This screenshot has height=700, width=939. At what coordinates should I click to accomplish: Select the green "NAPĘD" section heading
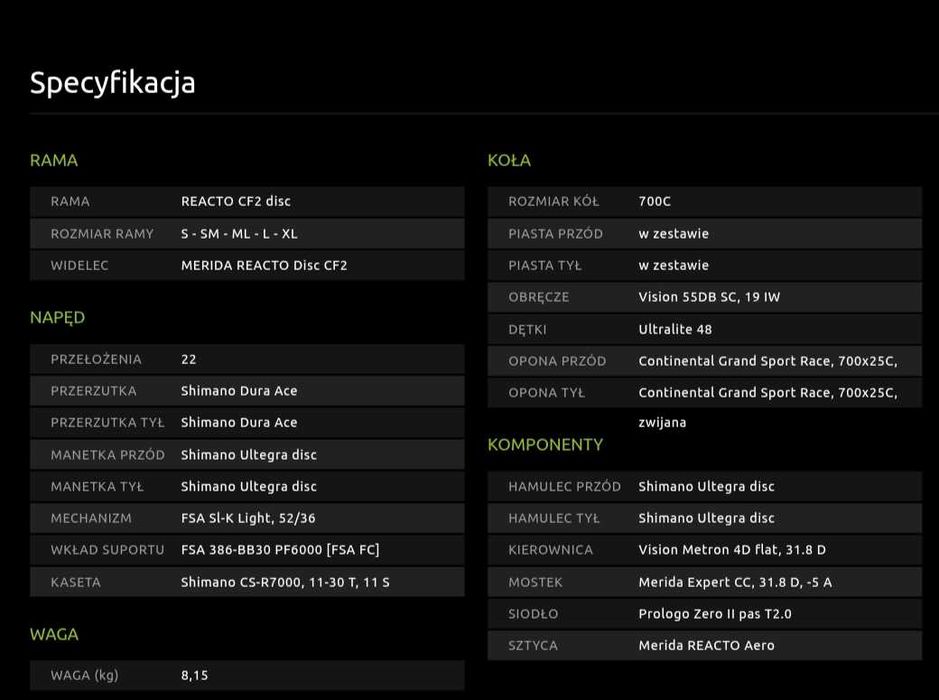tap(57, 317)
